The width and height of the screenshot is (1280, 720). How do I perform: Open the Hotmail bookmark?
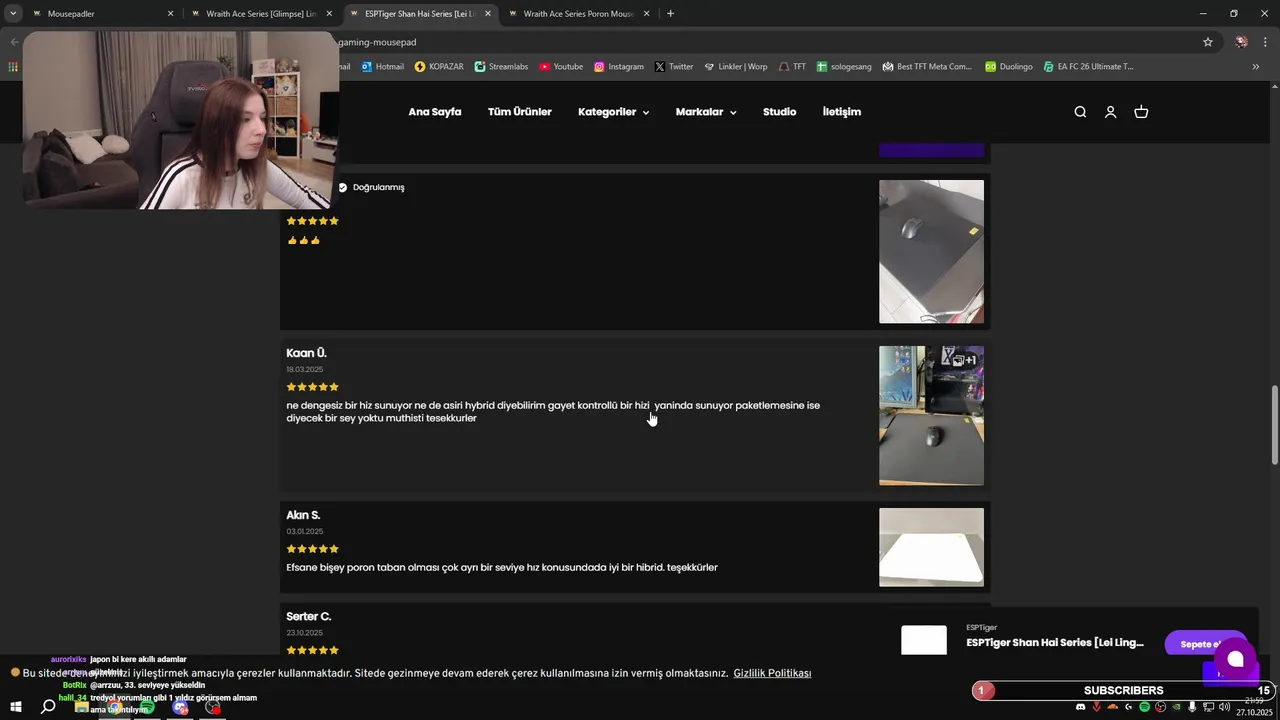(x=383, y=67)
